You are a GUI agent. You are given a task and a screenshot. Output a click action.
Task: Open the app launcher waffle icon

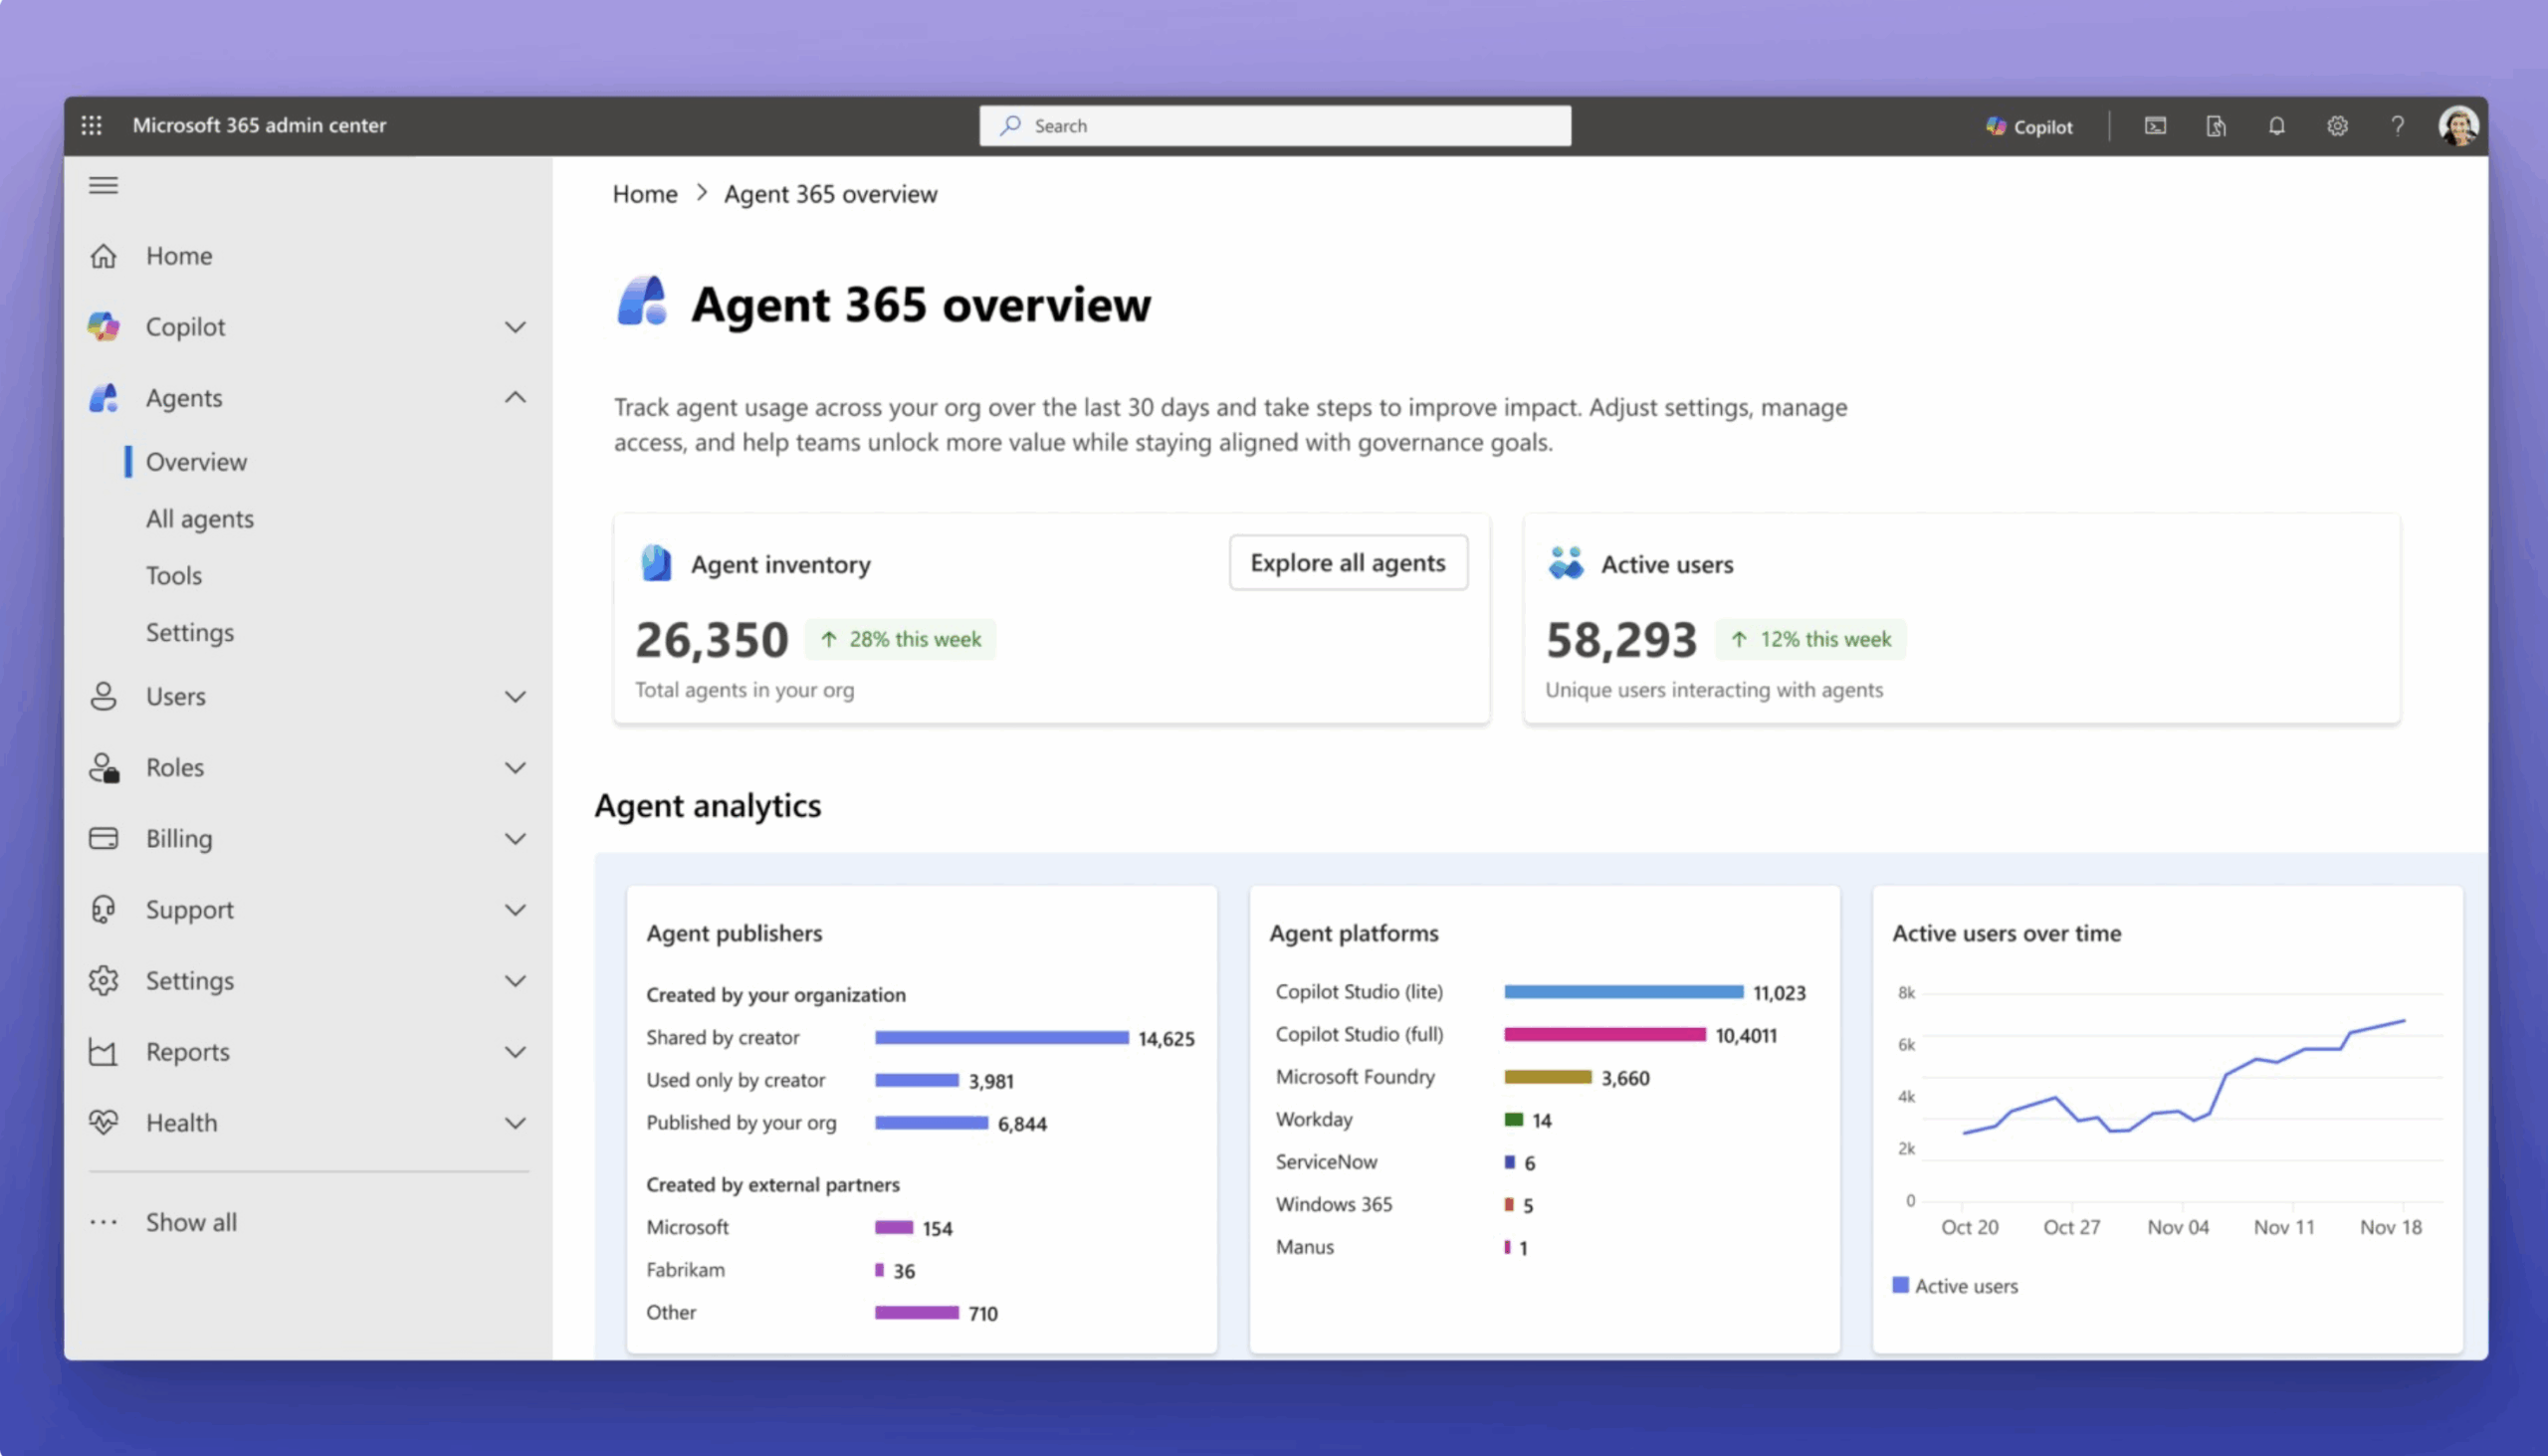coord(91,125)
